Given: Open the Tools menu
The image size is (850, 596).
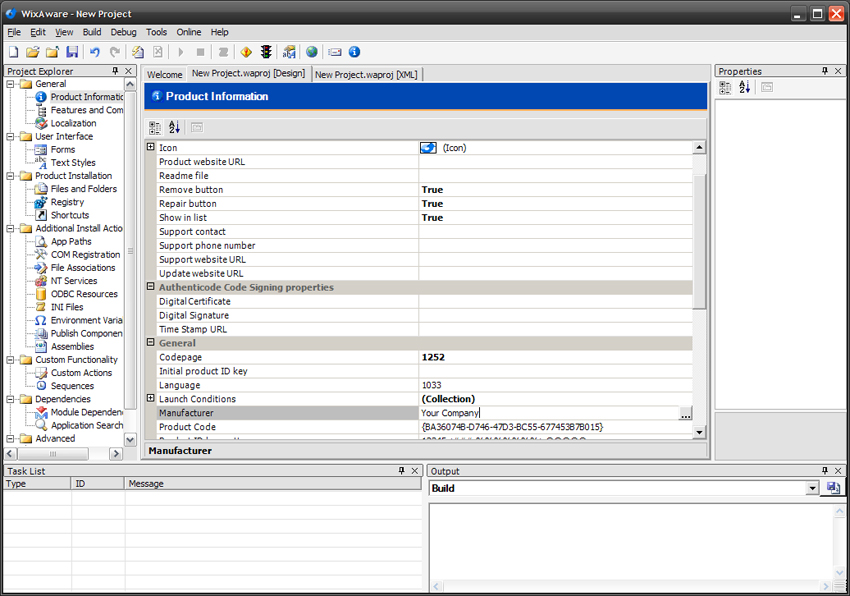Looking at the screenshot, I should point(156,32).
